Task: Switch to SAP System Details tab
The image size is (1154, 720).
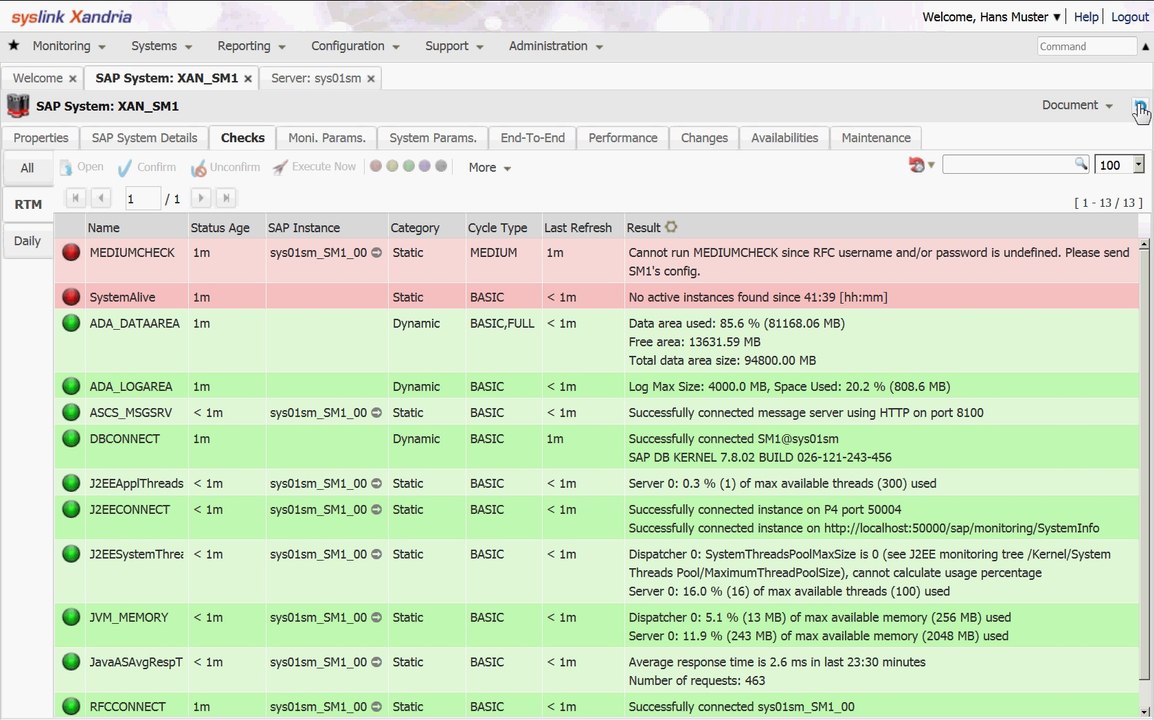Action: pyautogui.click(x=144, y=138)
